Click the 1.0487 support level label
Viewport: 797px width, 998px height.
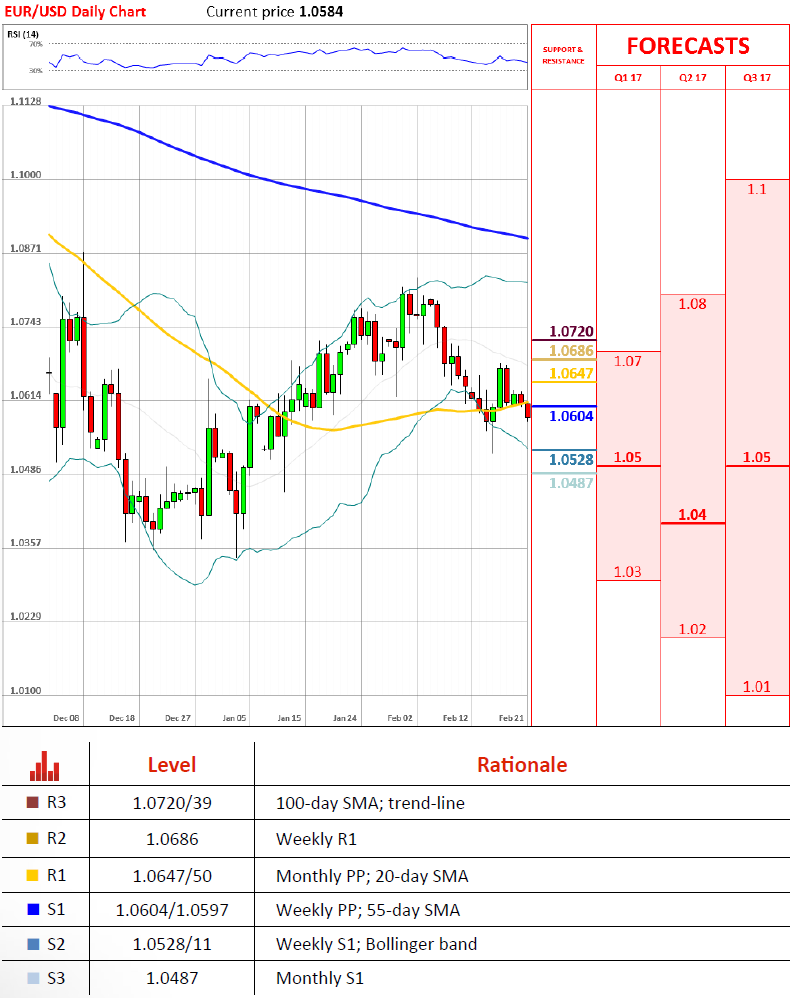tap(572, 482)
